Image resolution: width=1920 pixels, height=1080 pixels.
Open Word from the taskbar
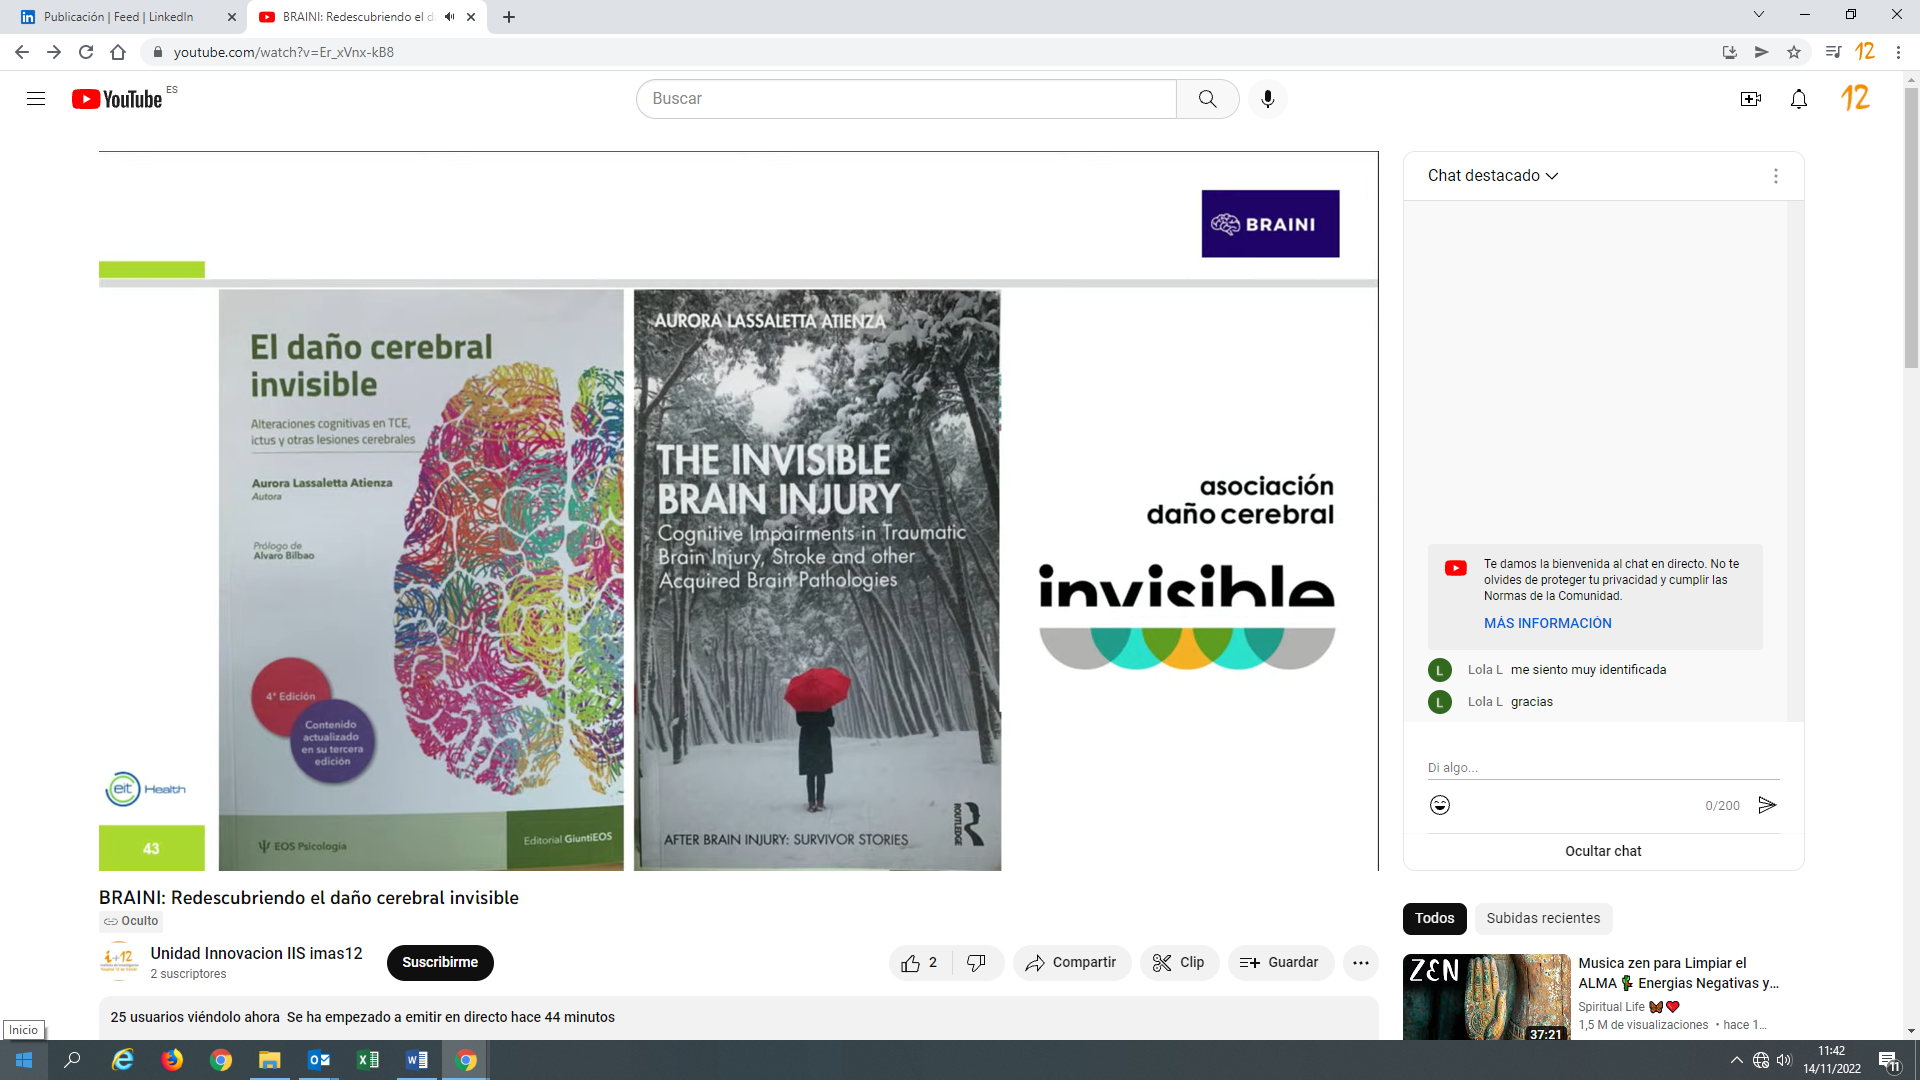417,1060
